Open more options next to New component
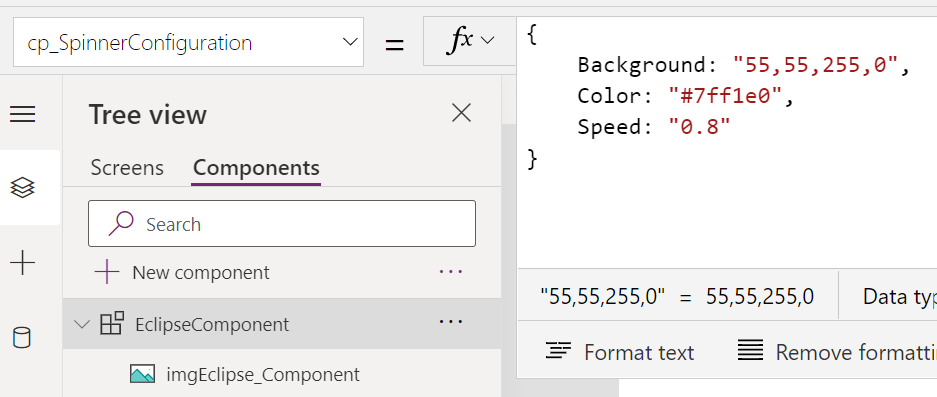 click(451, 271)
